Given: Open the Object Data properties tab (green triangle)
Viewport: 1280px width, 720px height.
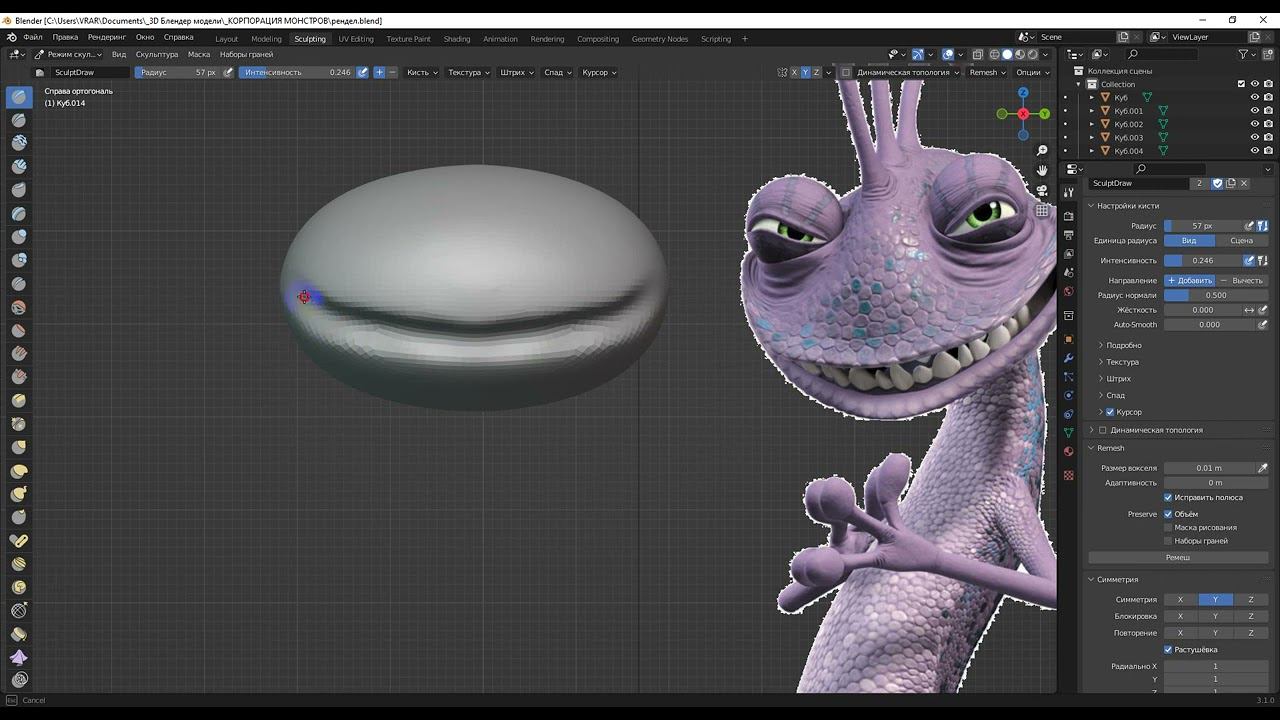Looking at the screenshot, I should coord(1068,433).
